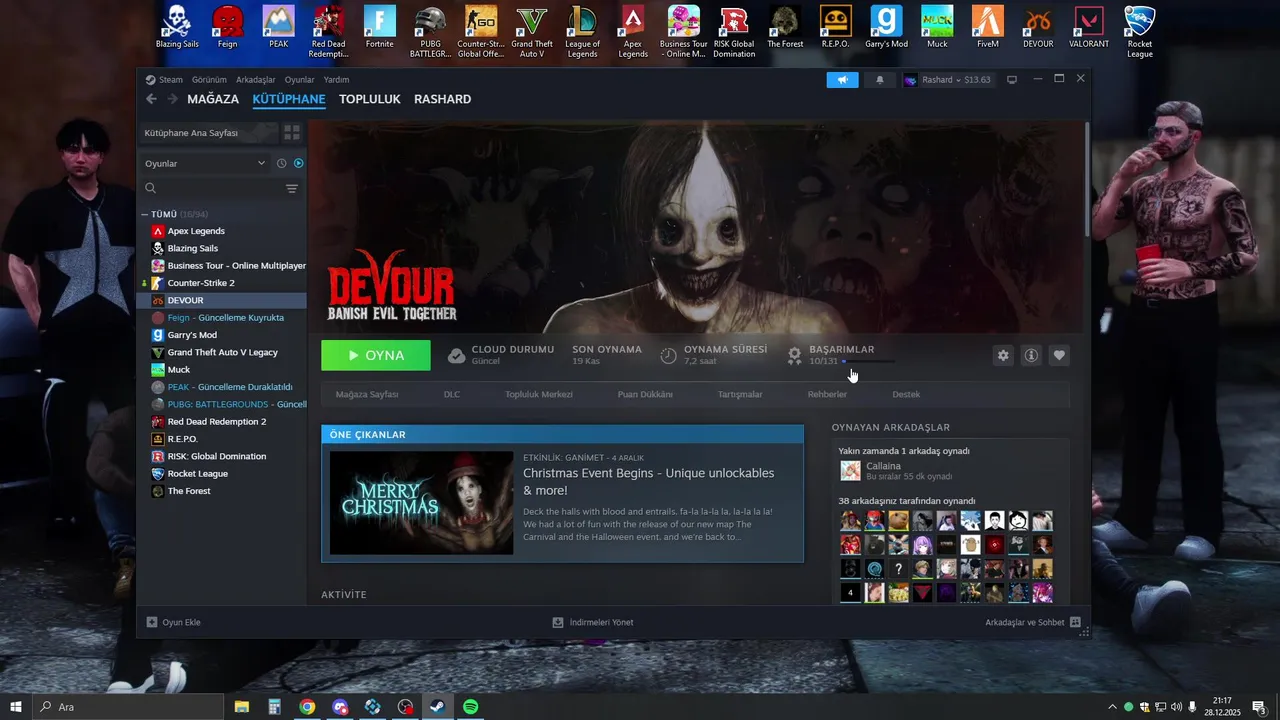Open Chrome from Windows taskbar
Screen dimensions: 1280x720
coord(307,707)
